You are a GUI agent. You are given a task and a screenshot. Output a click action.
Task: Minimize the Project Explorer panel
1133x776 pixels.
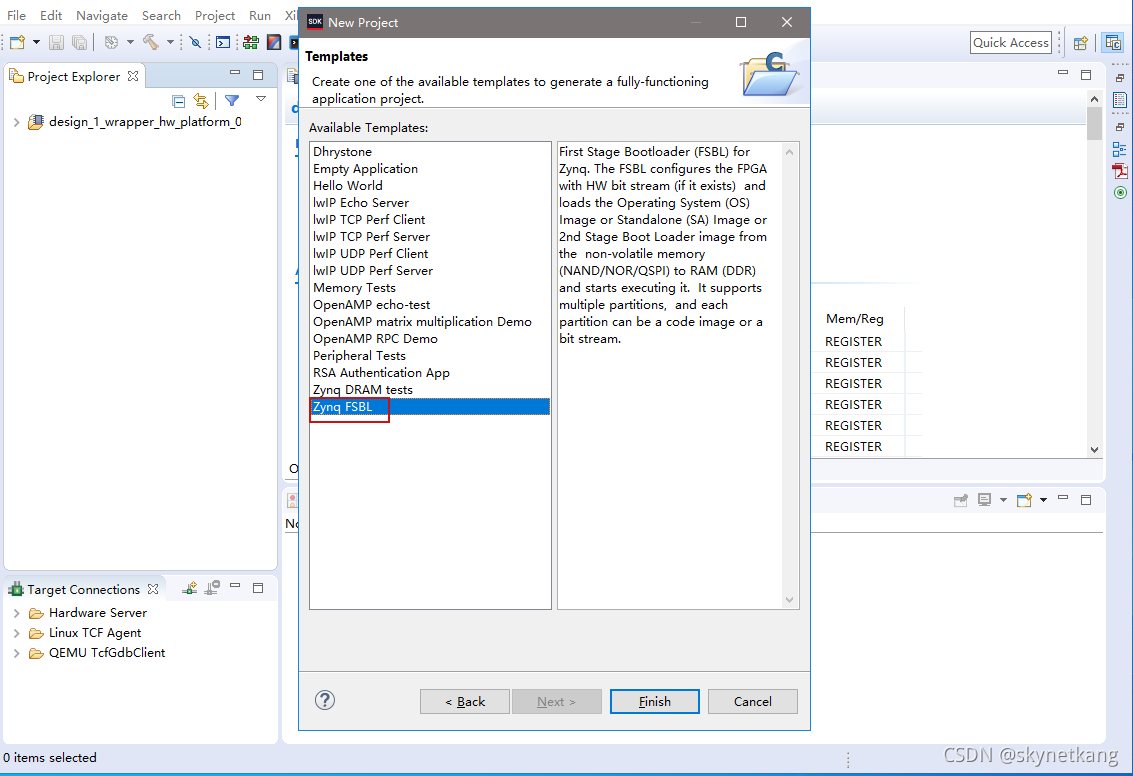pyautogui.click(x=235, y=73)
